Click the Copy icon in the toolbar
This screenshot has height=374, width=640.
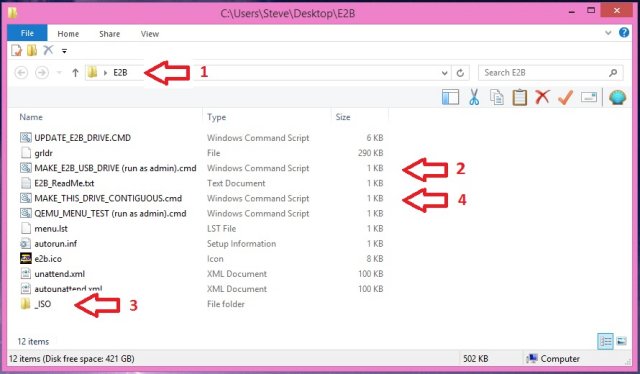tap(497, 98)
